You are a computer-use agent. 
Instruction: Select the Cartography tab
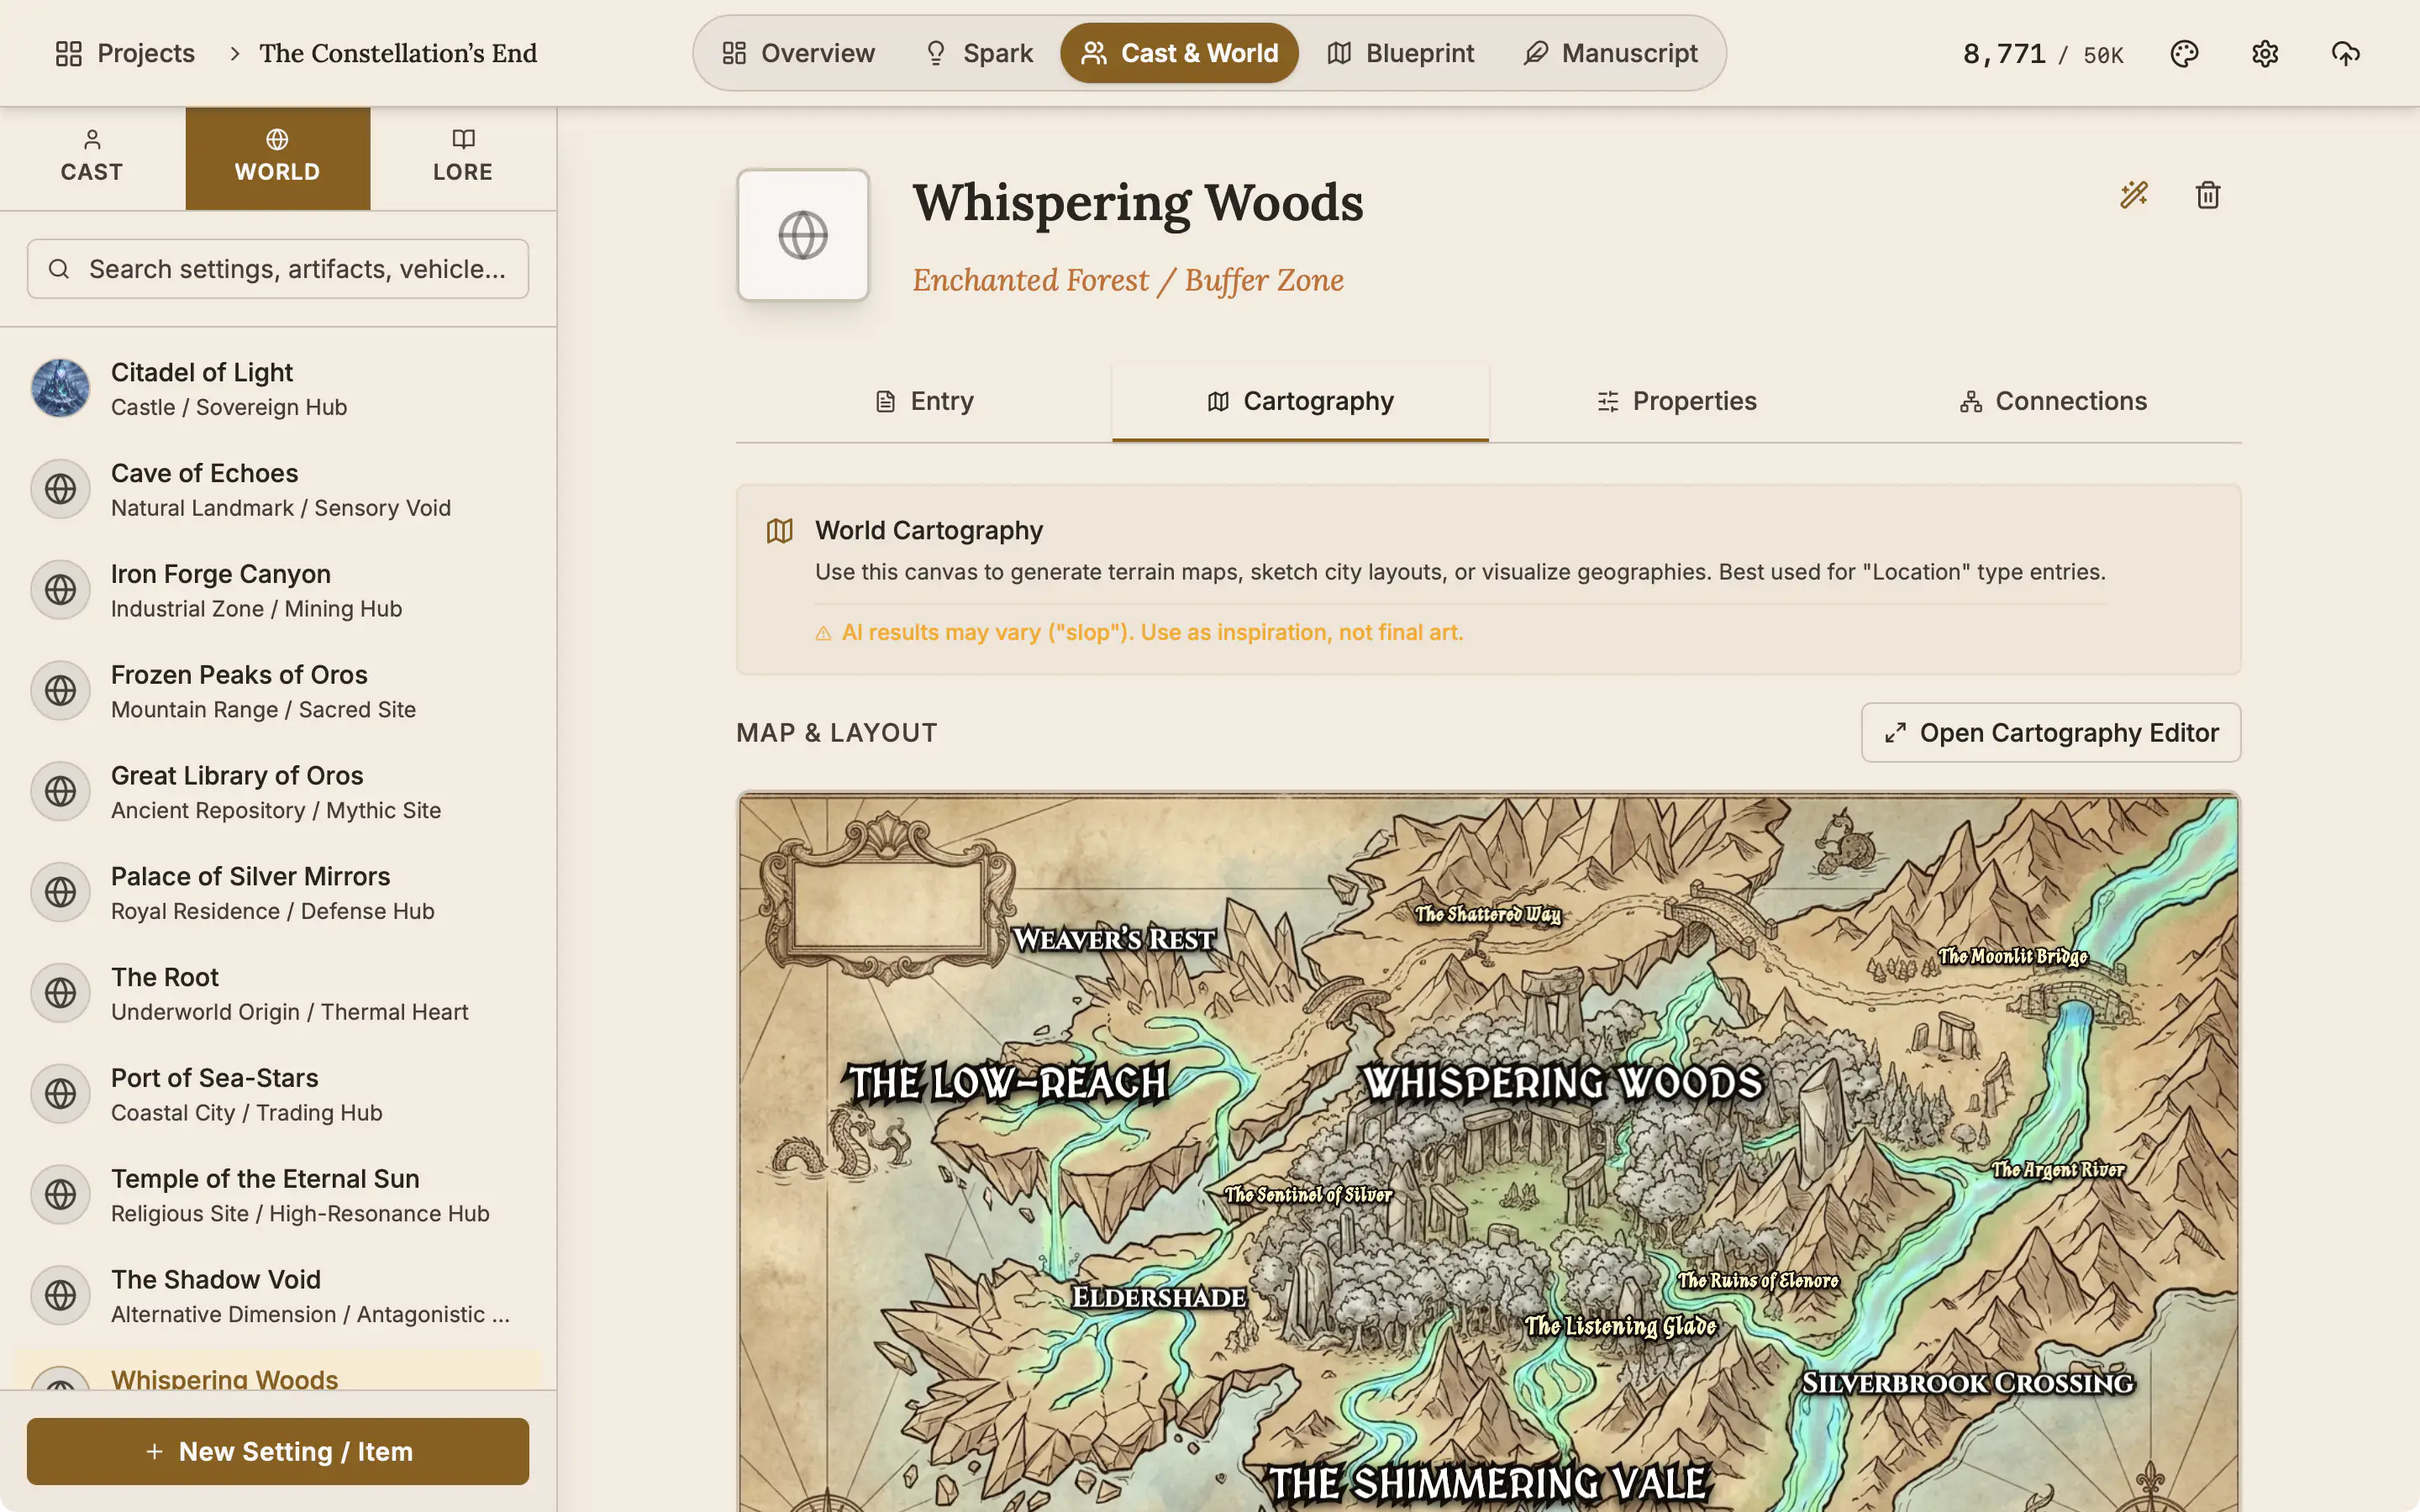[x=1300, y=402]
